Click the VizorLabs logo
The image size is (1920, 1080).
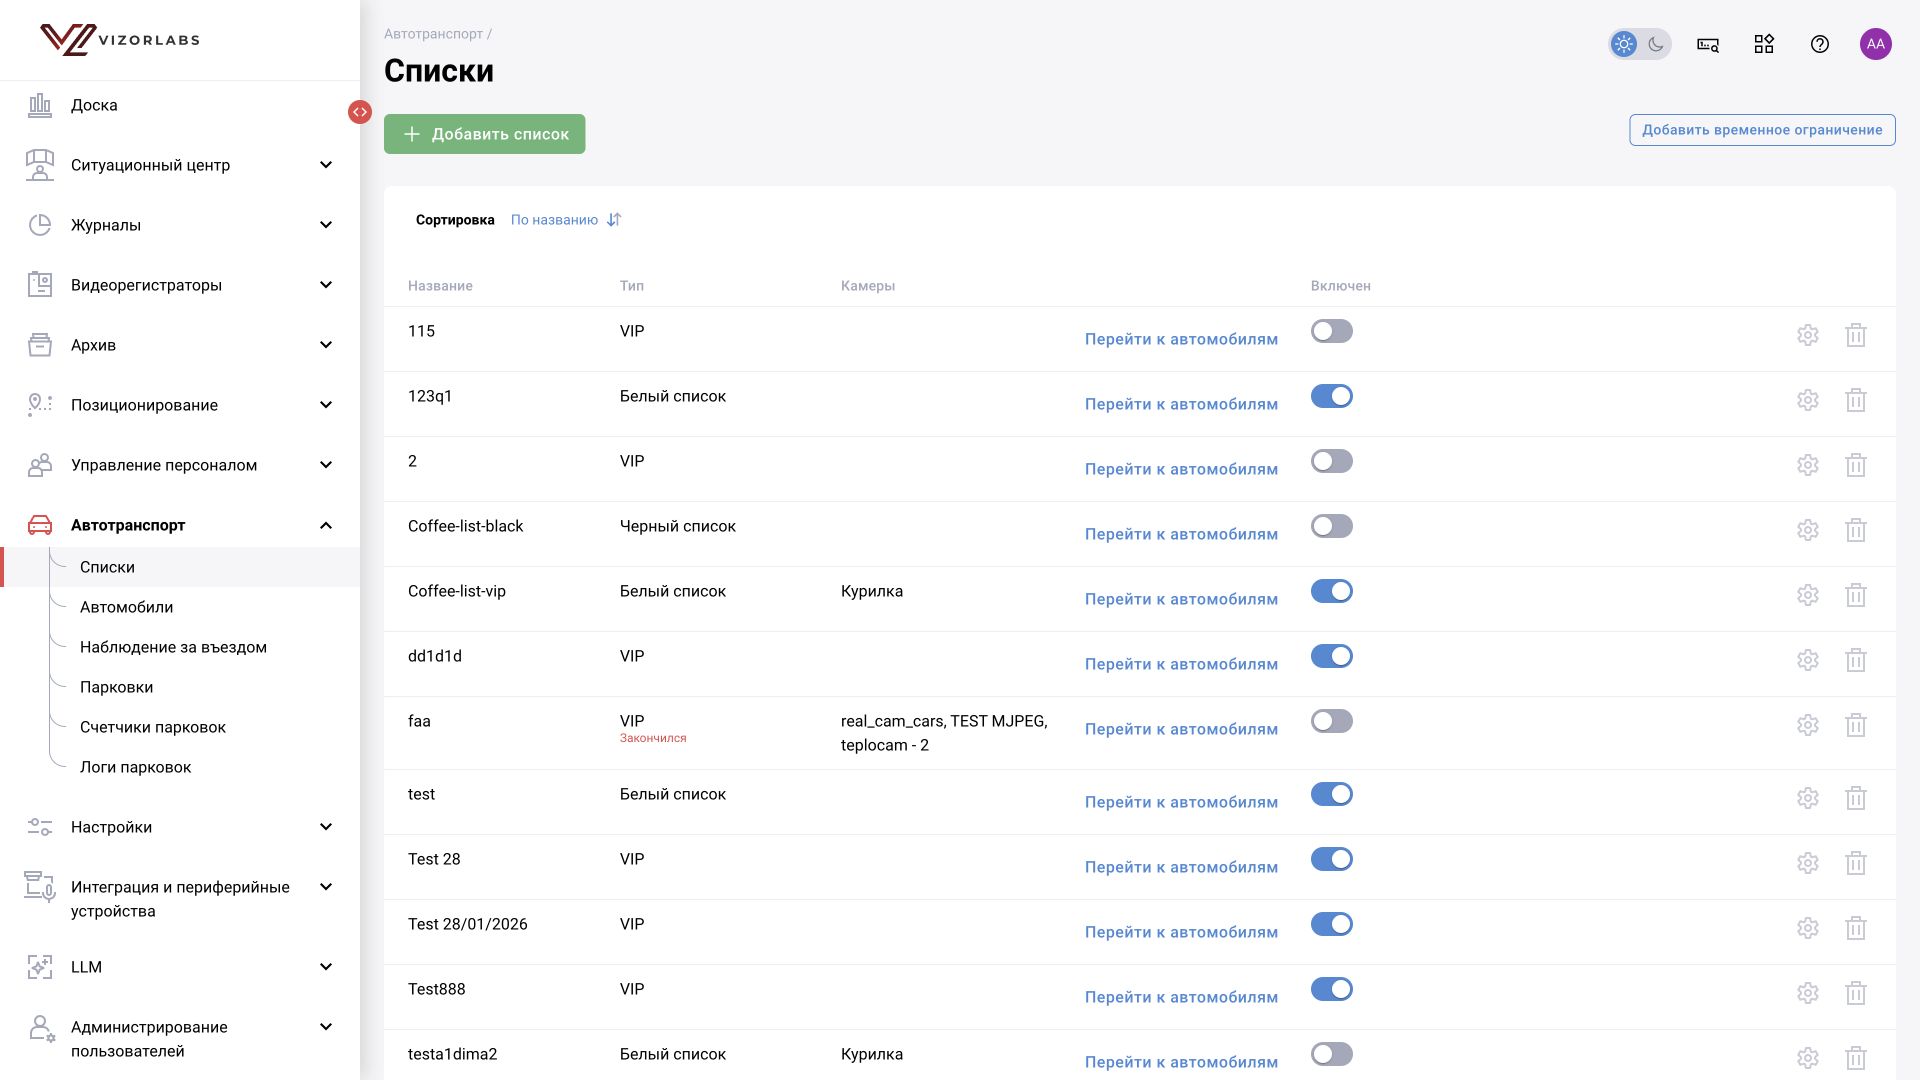[x=120, y=40]
